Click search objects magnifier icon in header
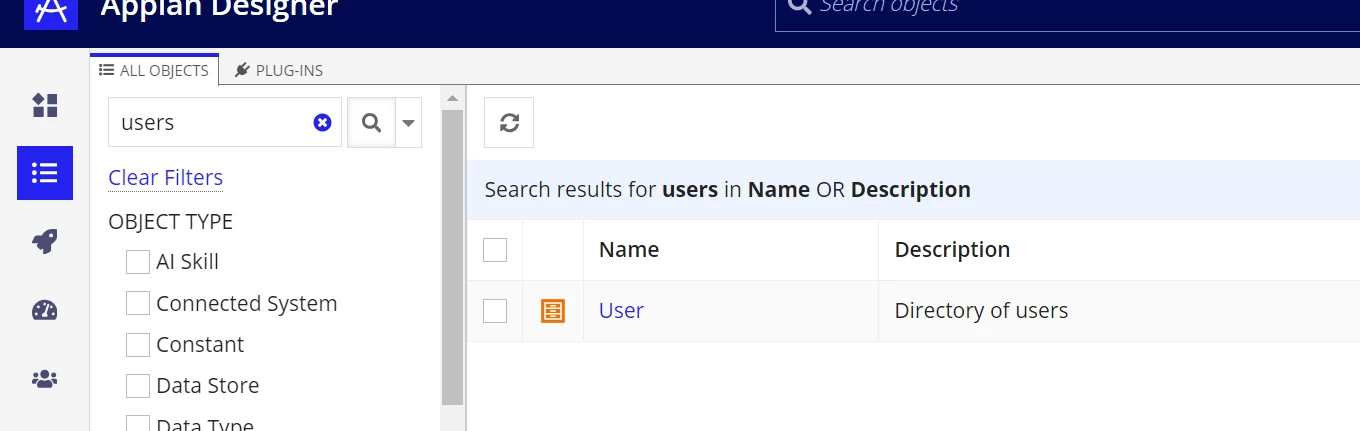 [x=799, y=6]
